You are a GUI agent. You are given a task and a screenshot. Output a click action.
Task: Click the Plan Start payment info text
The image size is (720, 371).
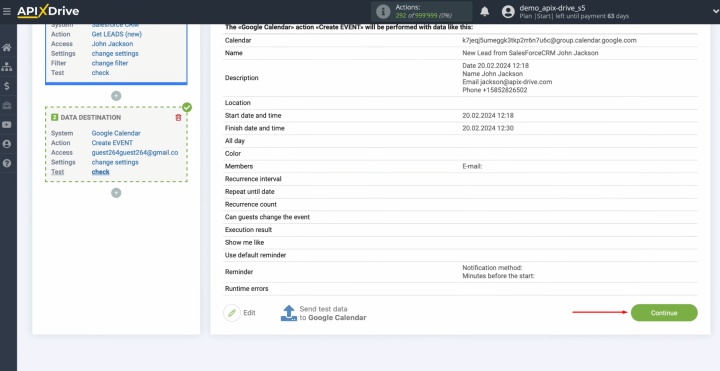(x=574, y=16)
